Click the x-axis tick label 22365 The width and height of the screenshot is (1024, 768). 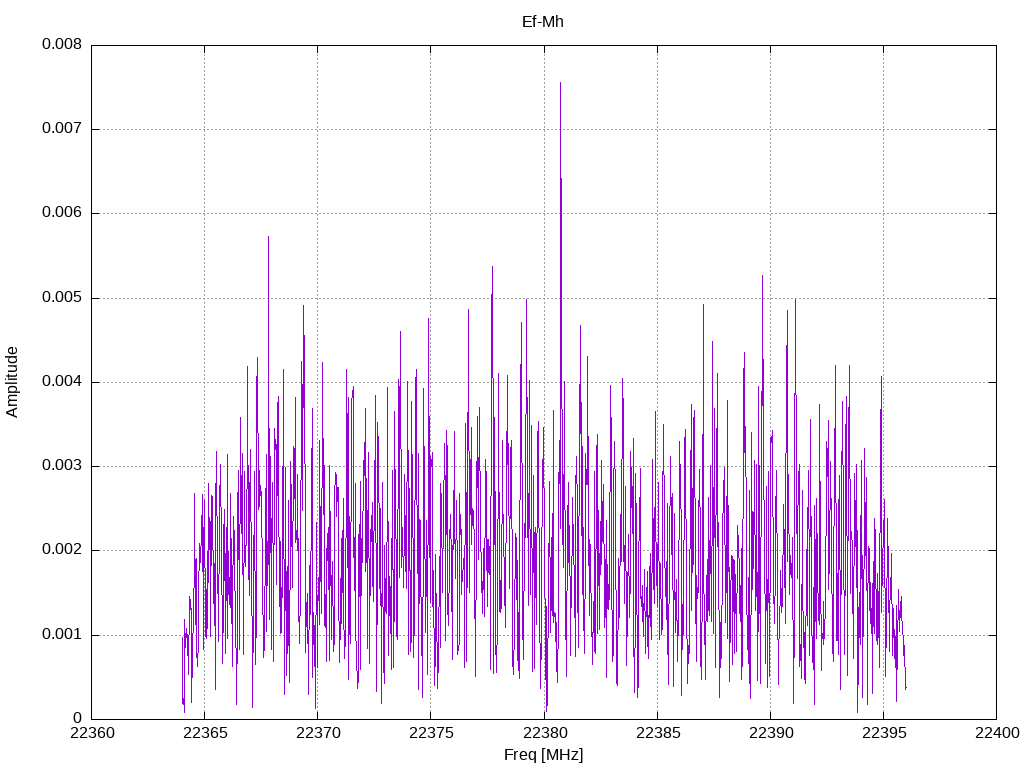[x=204, y=733]
